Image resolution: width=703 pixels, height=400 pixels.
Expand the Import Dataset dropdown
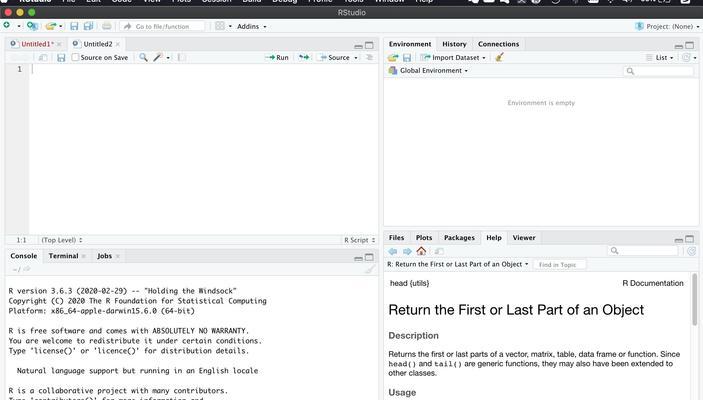[453, 57]
